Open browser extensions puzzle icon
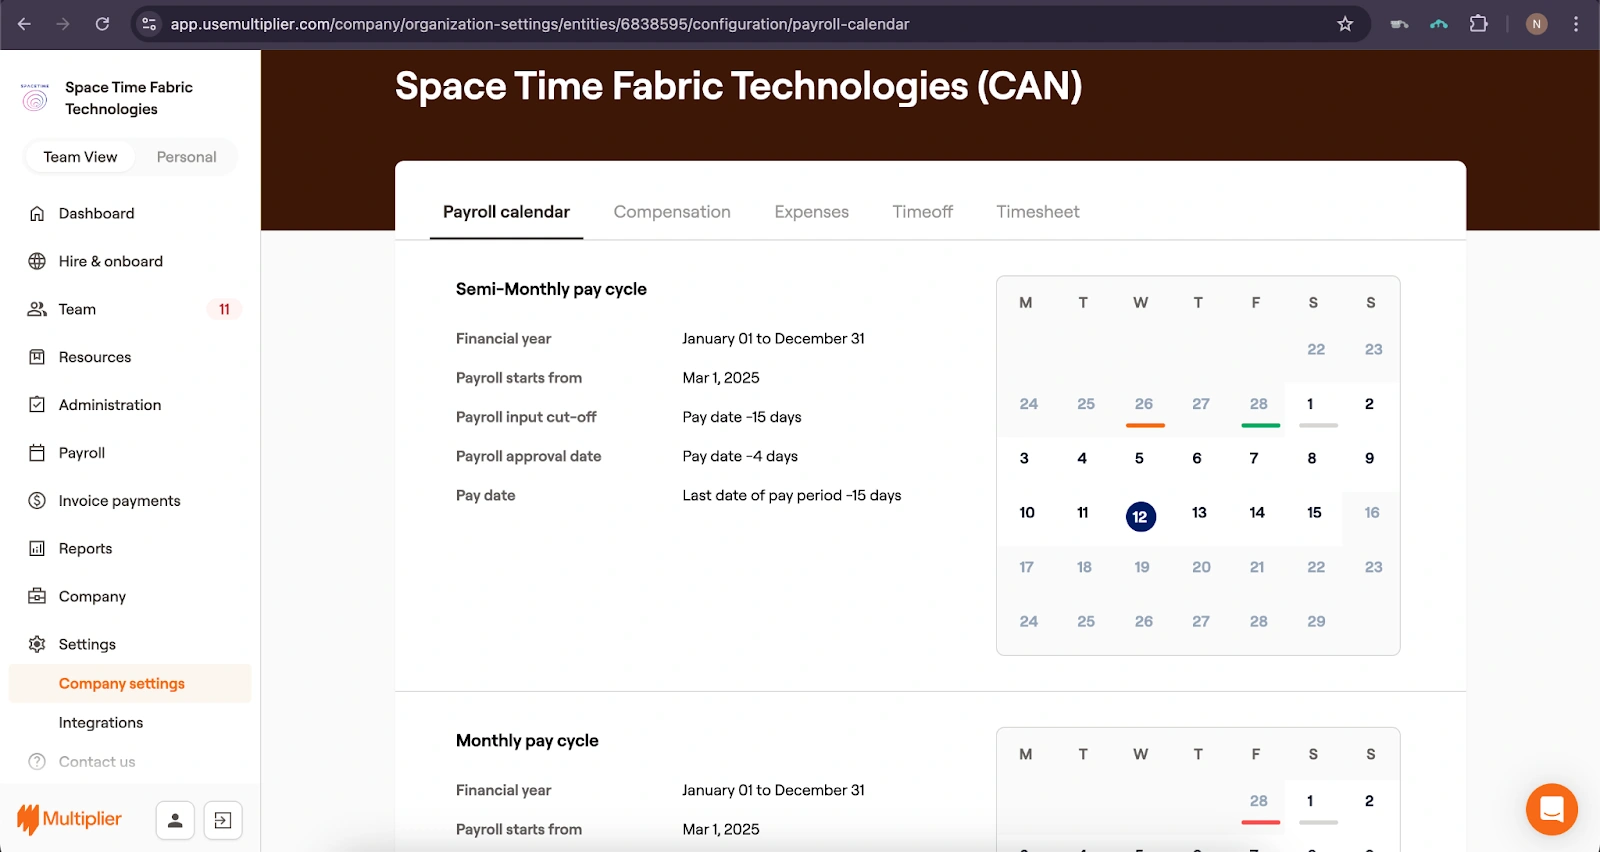Screen dimensions: 1600x852 click(x=1479, y=24)
